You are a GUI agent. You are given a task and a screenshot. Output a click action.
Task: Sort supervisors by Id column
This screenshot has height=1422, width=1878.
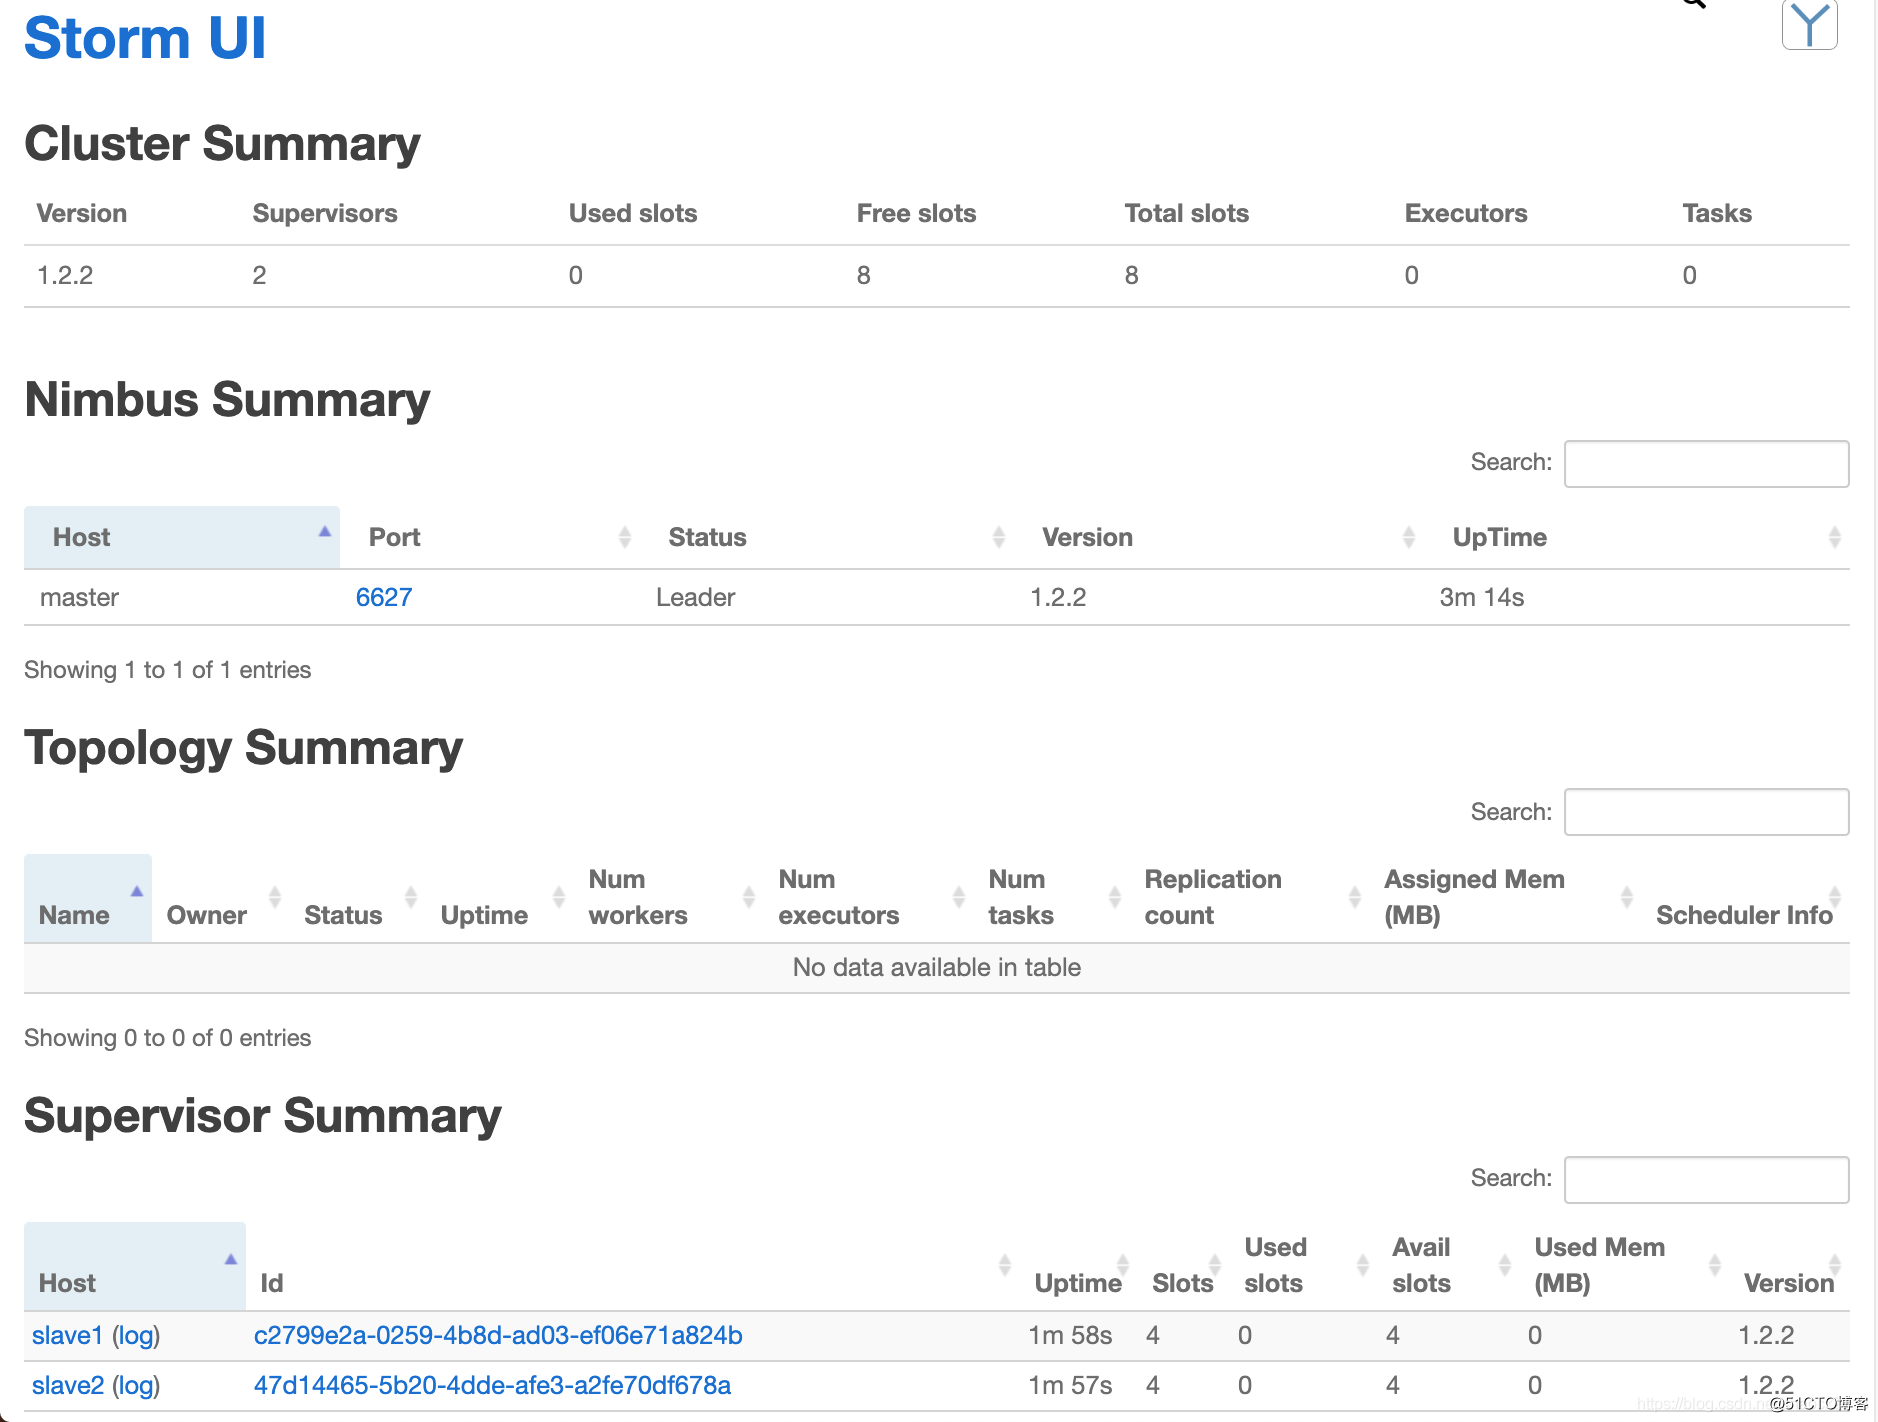[633, 1266]
